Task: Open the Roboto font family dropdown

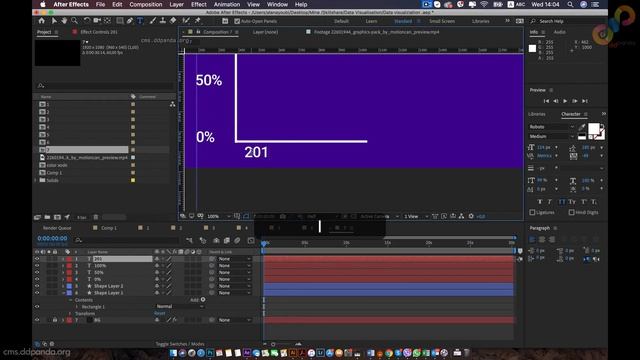Action: click(x=552, y=127)
